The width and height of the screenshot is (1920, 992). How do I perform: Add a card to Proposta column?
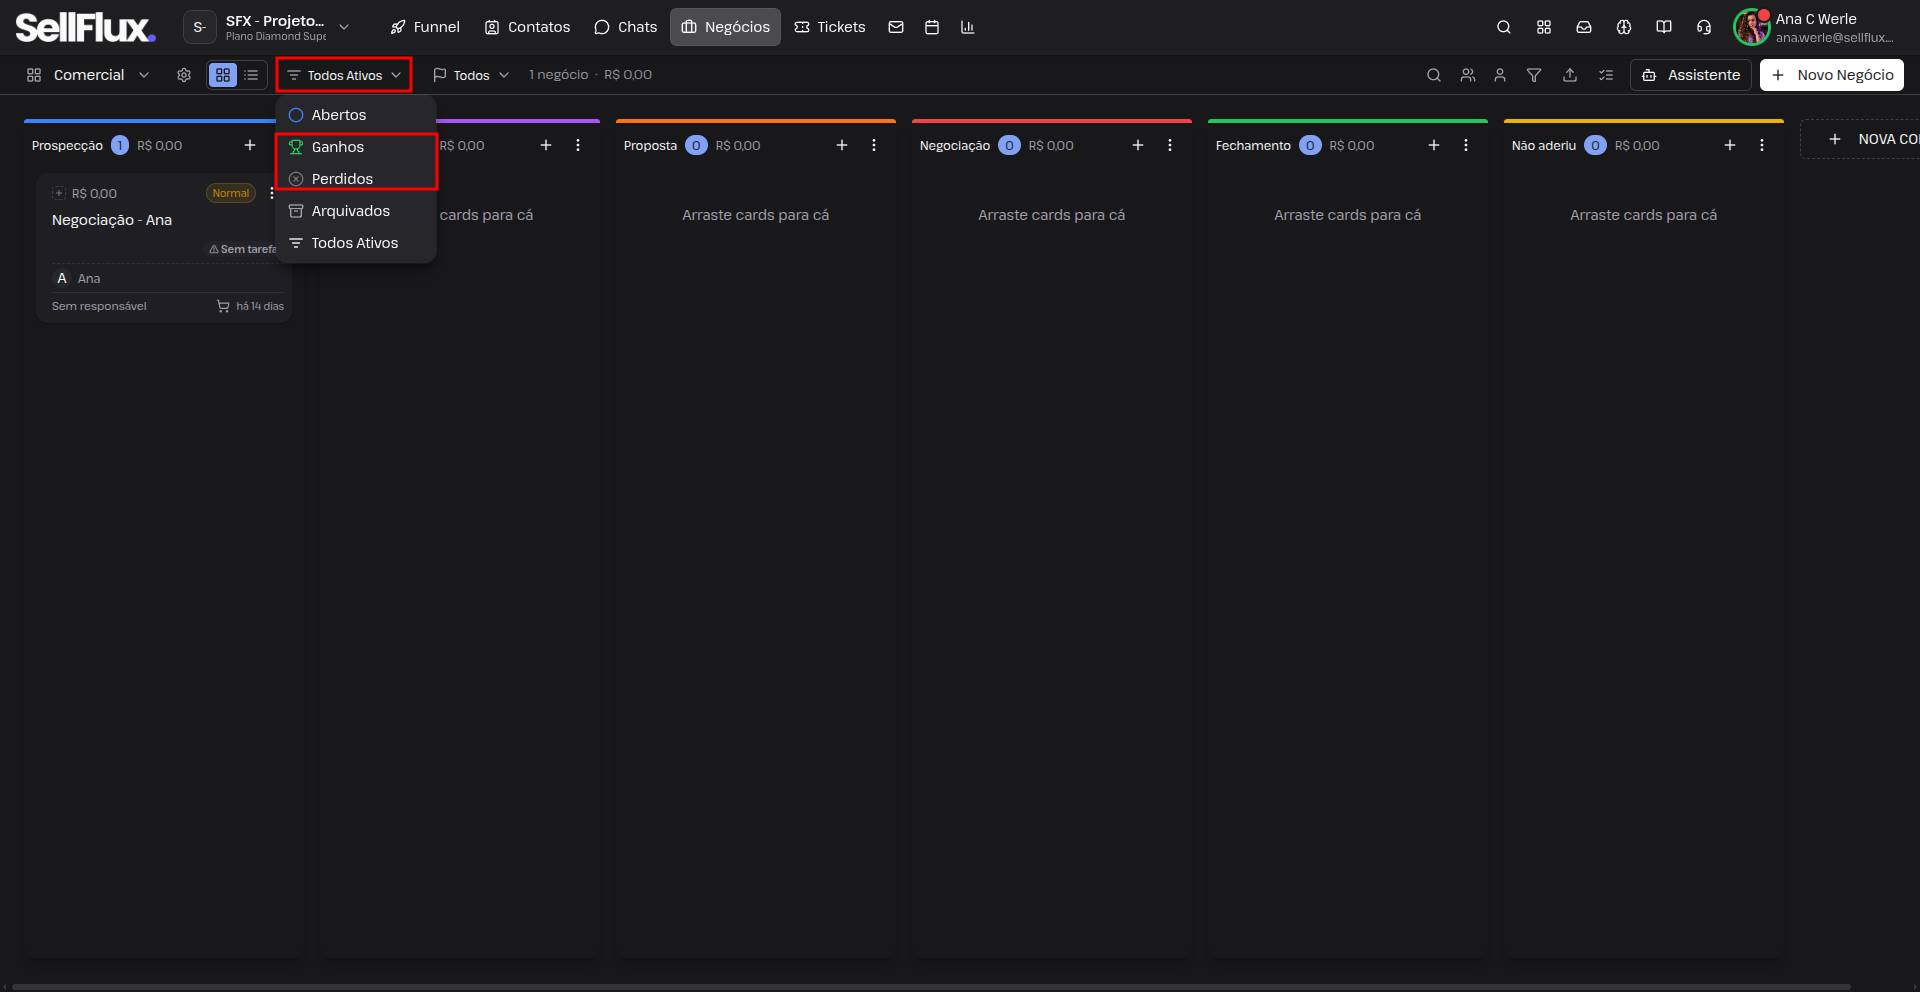pyautogui.click(x=842, y=145)
